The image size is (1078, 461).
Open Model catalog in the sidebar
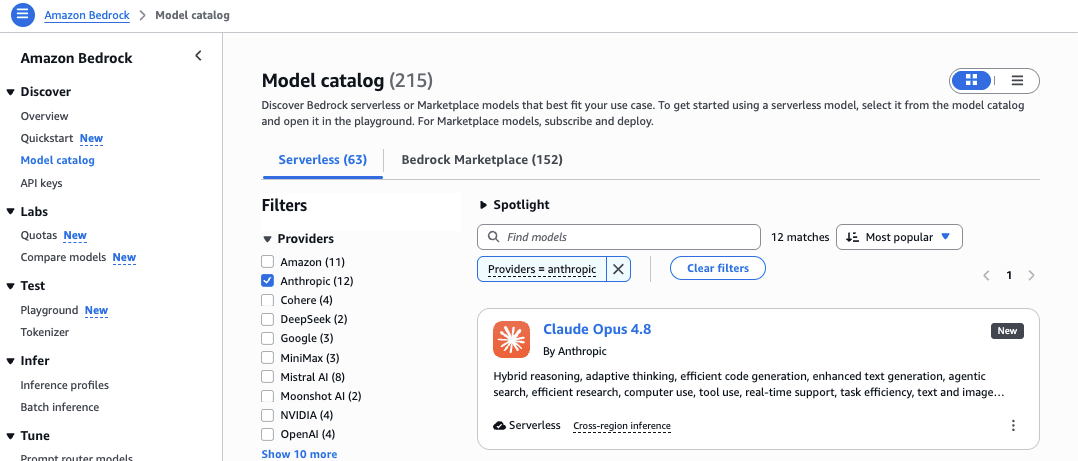coord(58,160)
